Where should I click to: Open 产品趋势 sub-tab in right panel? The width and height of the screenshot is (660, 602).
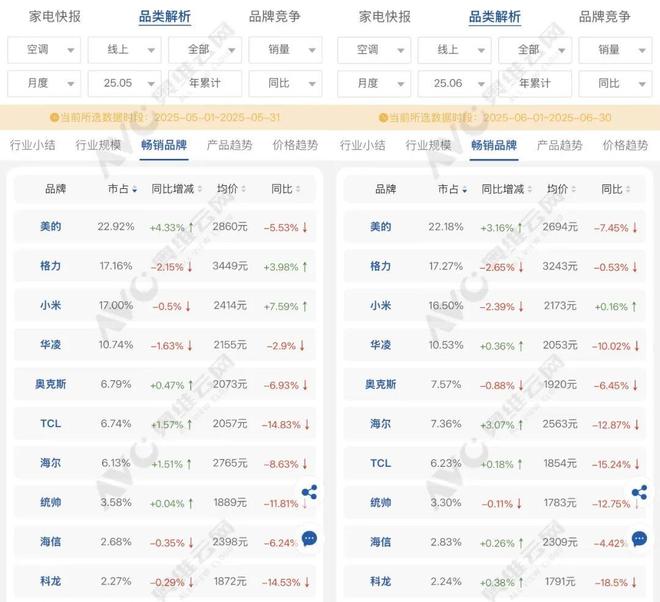[x=559, y=145]
